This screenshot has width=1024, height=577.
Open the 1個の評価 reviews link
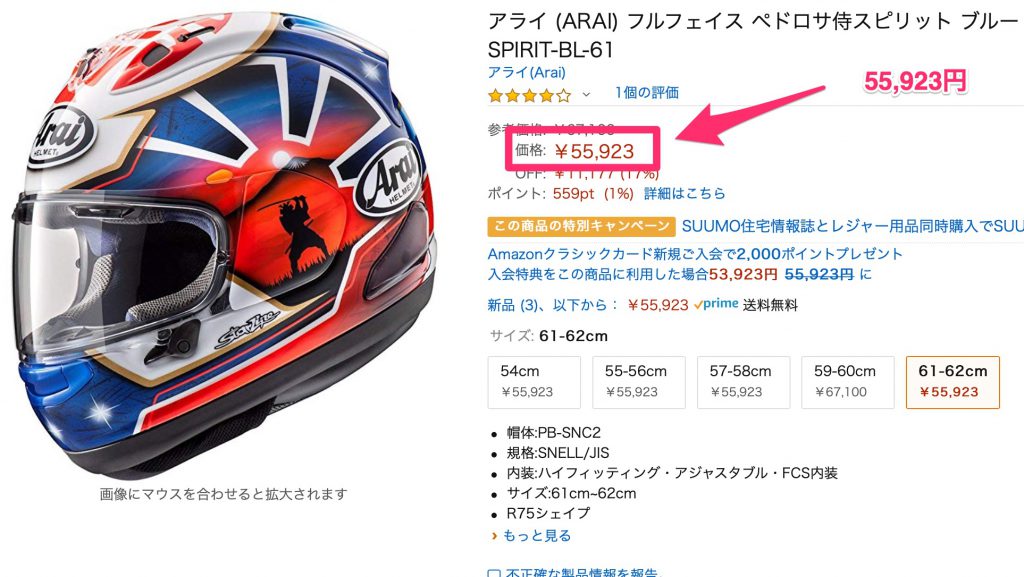[x=647, y=93]
